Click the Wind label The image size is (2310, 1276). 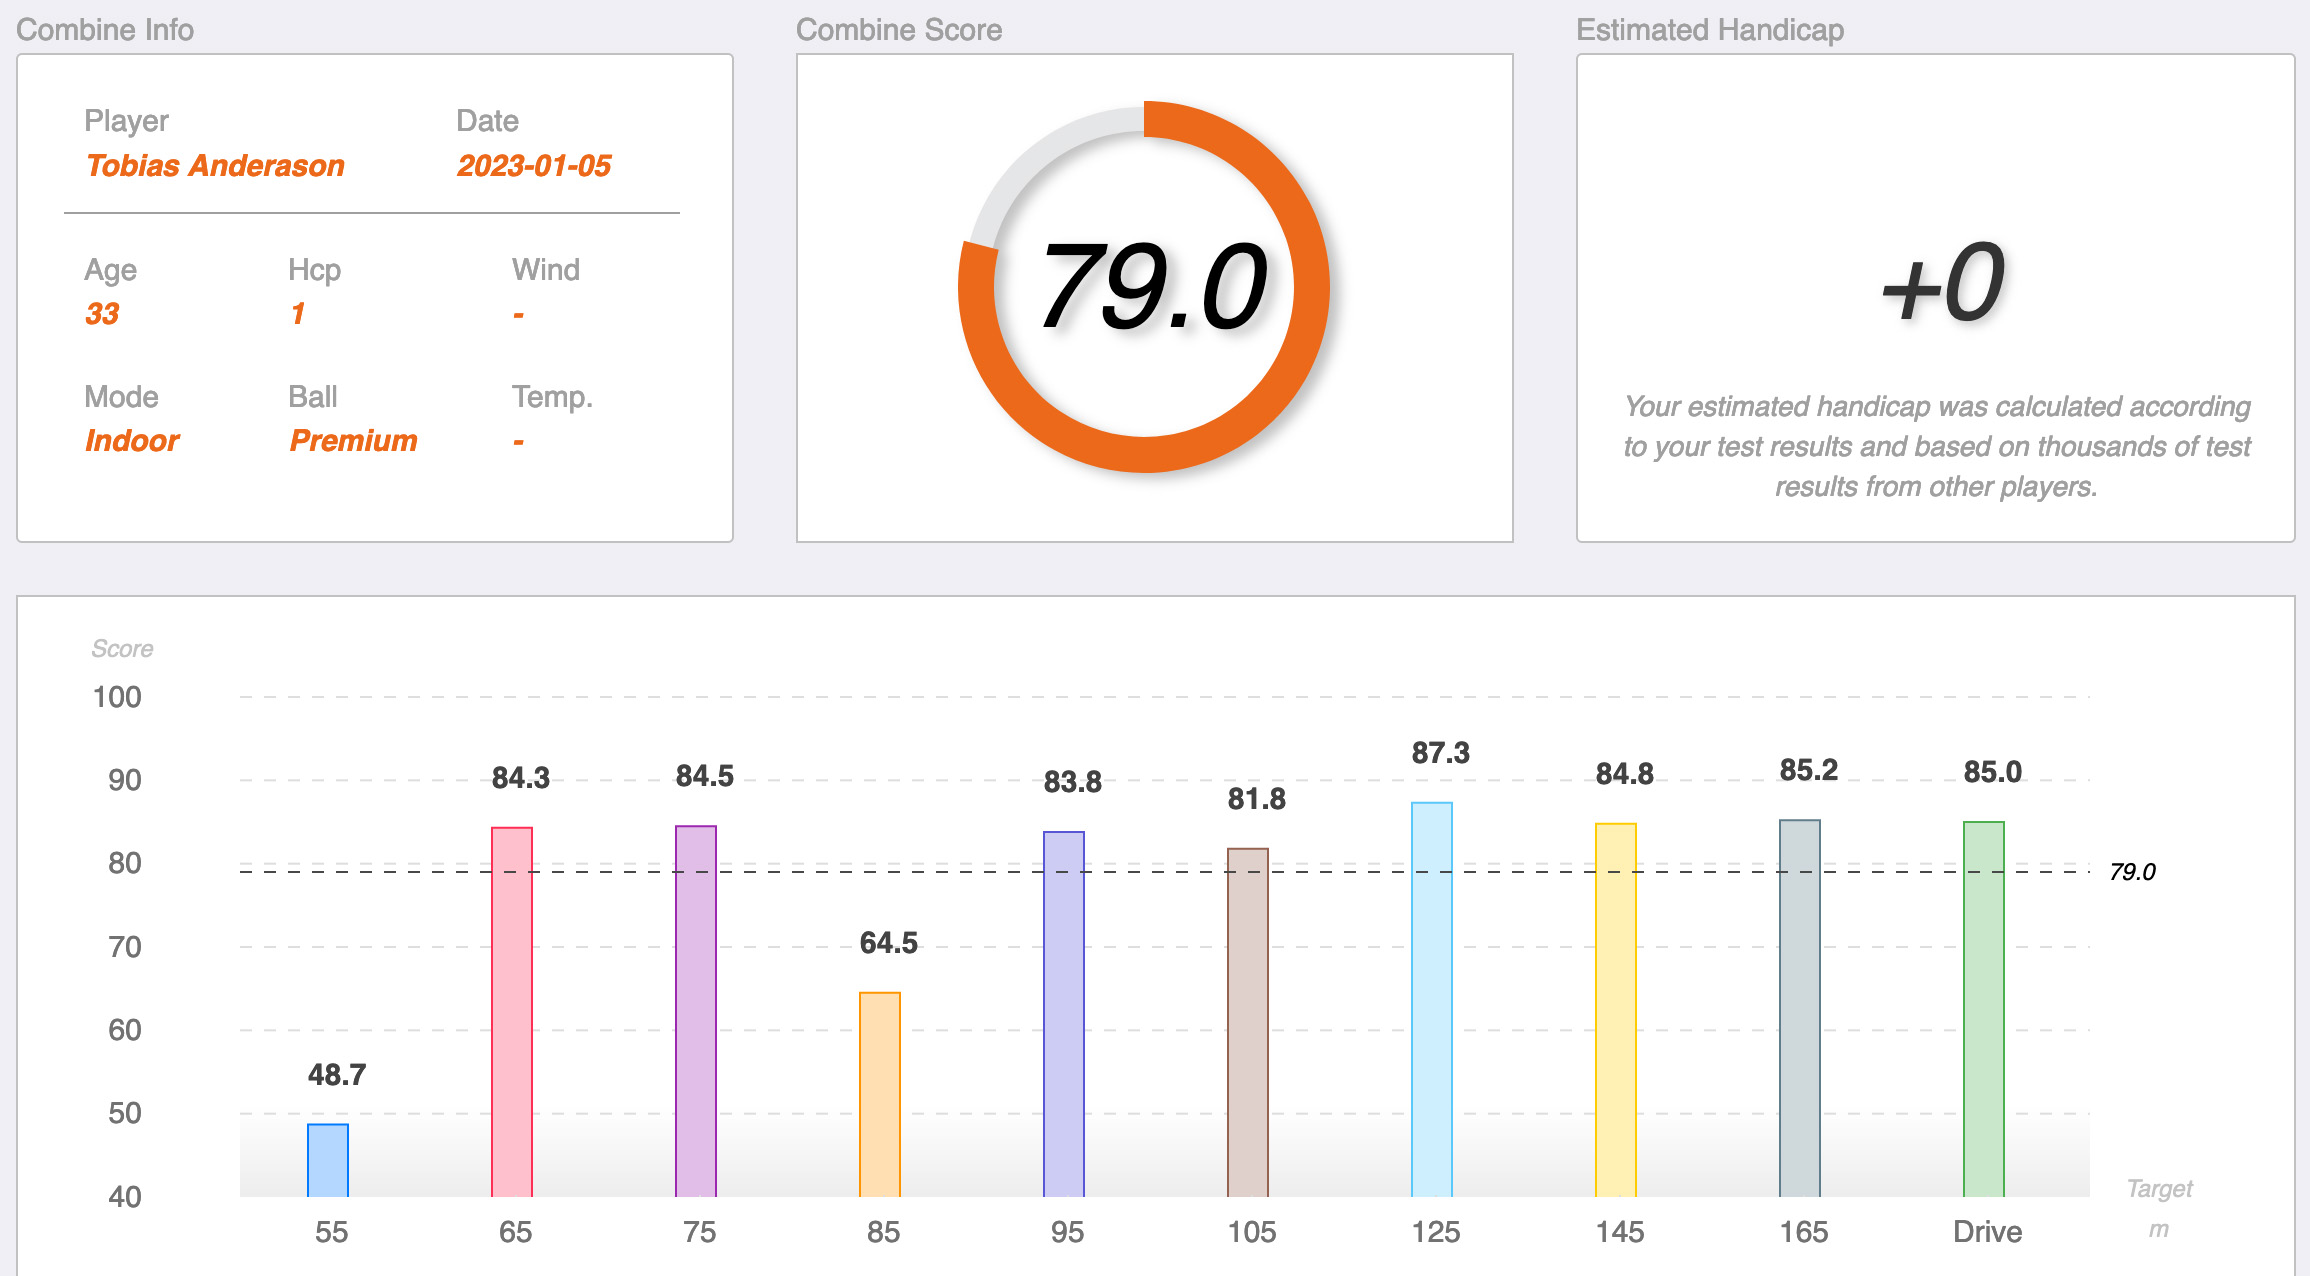click(545, 270)
